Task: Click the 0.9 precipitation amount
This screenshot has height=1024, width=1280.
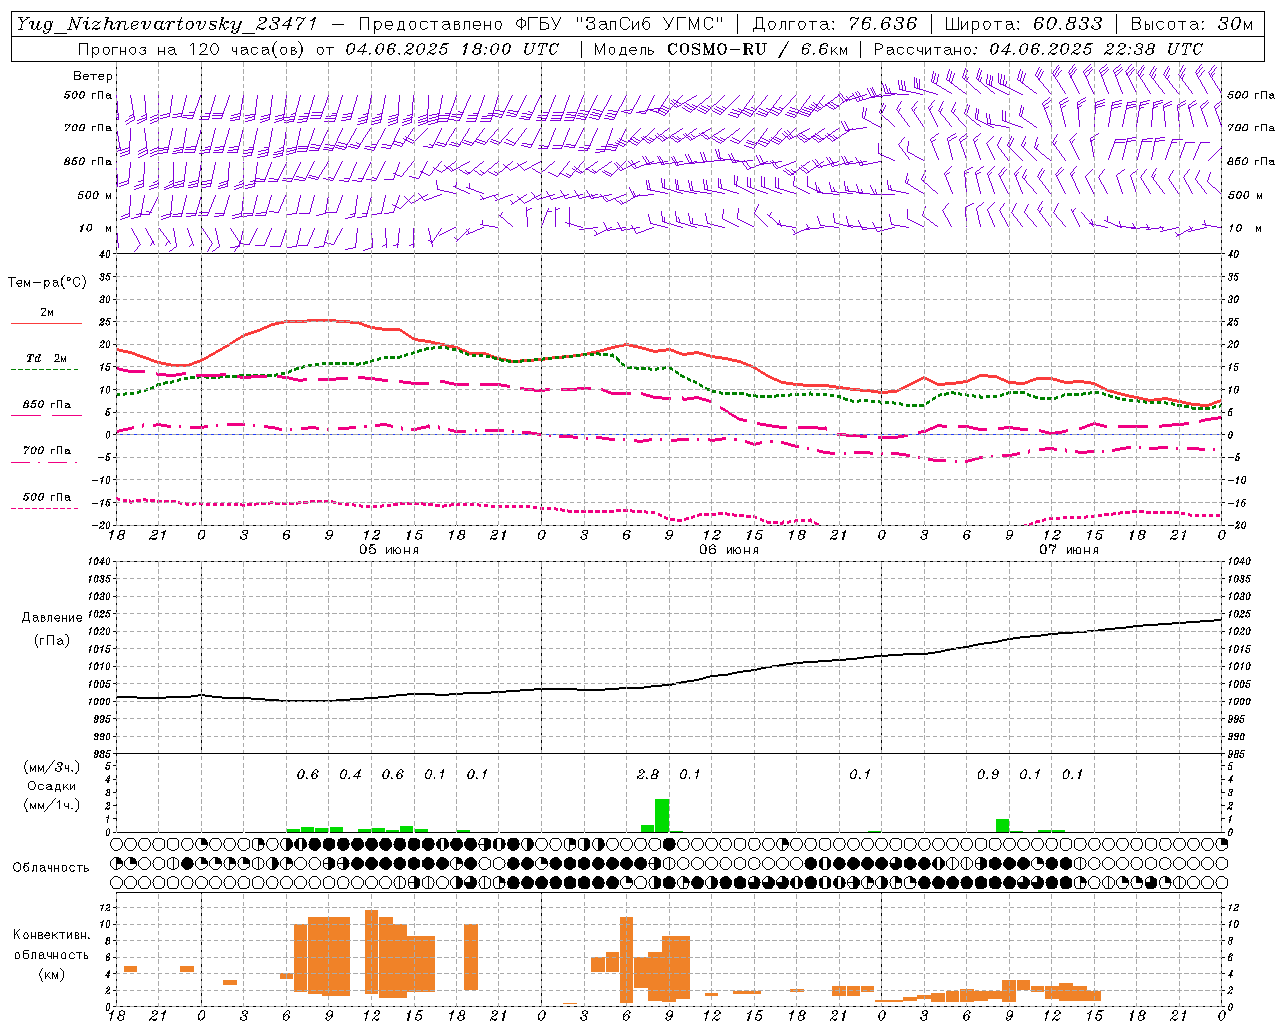Action: click(988, 774)
